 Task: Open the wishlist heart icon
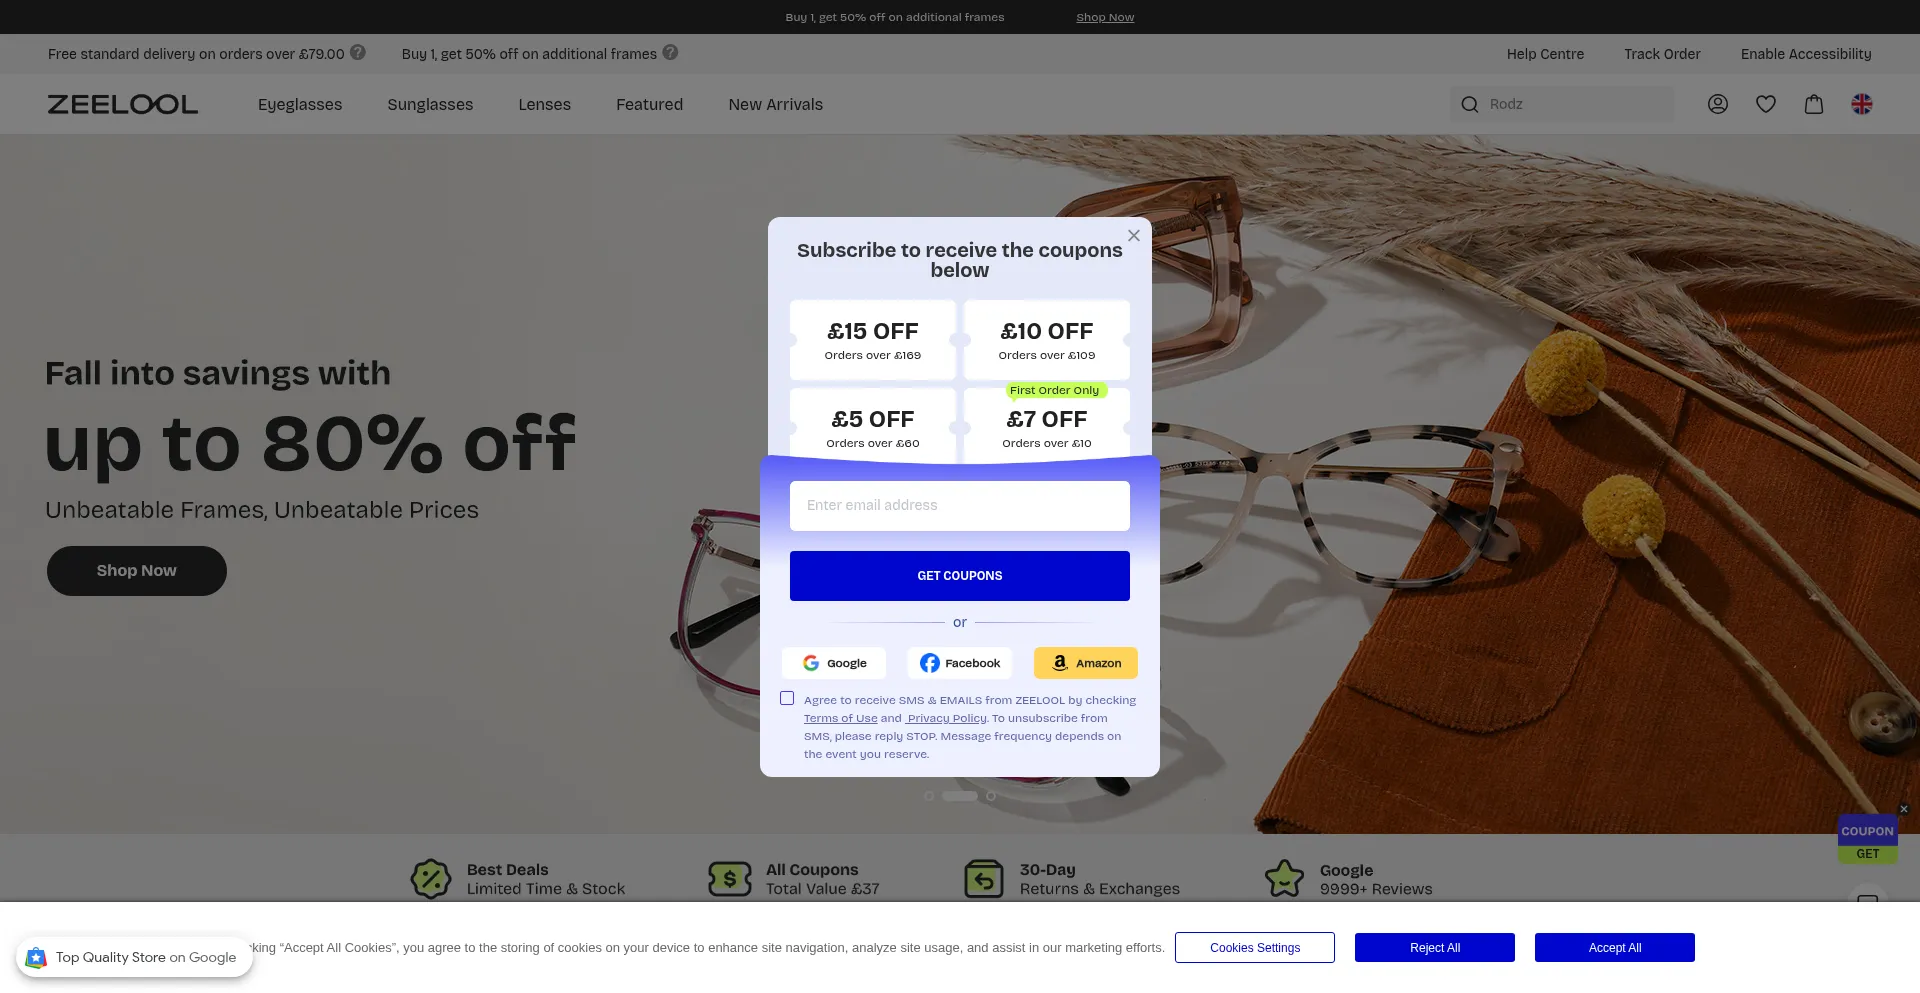1765,104
